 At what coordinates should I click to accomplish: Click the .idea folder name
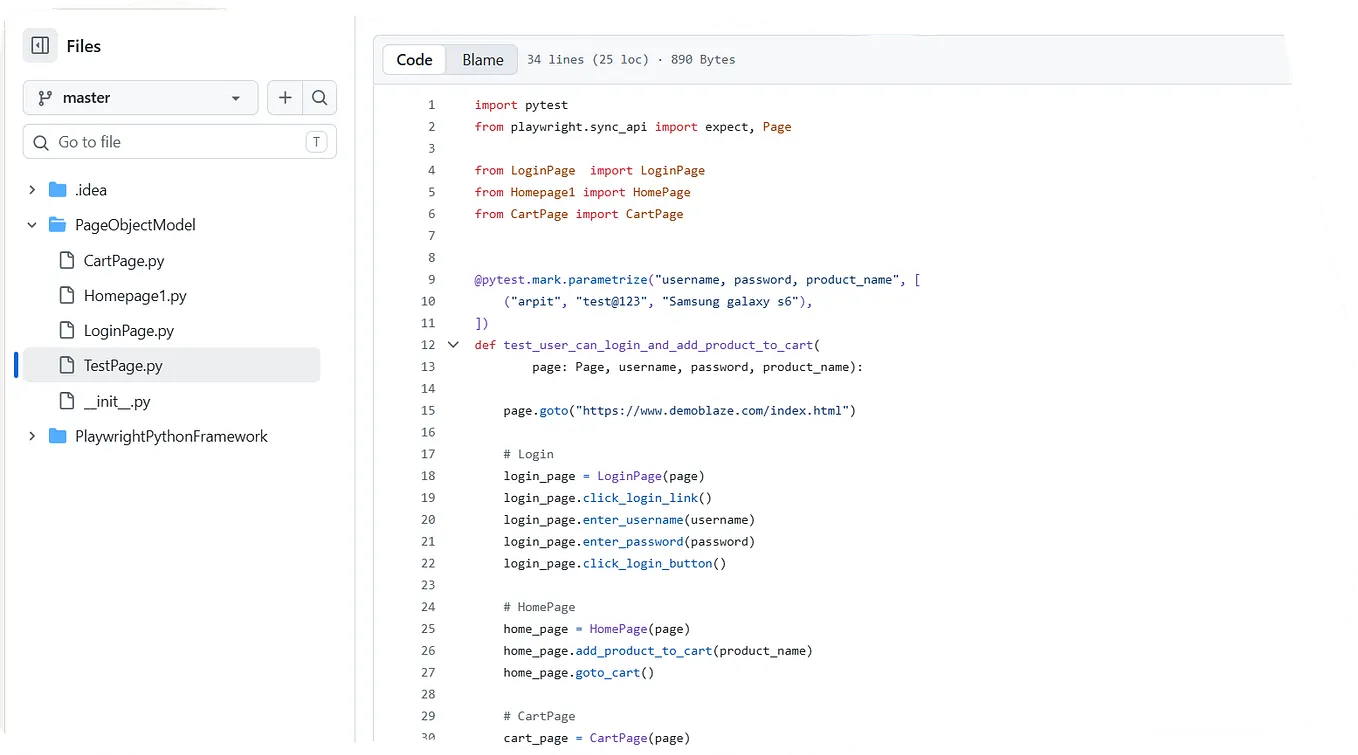(x=91, y=190)
